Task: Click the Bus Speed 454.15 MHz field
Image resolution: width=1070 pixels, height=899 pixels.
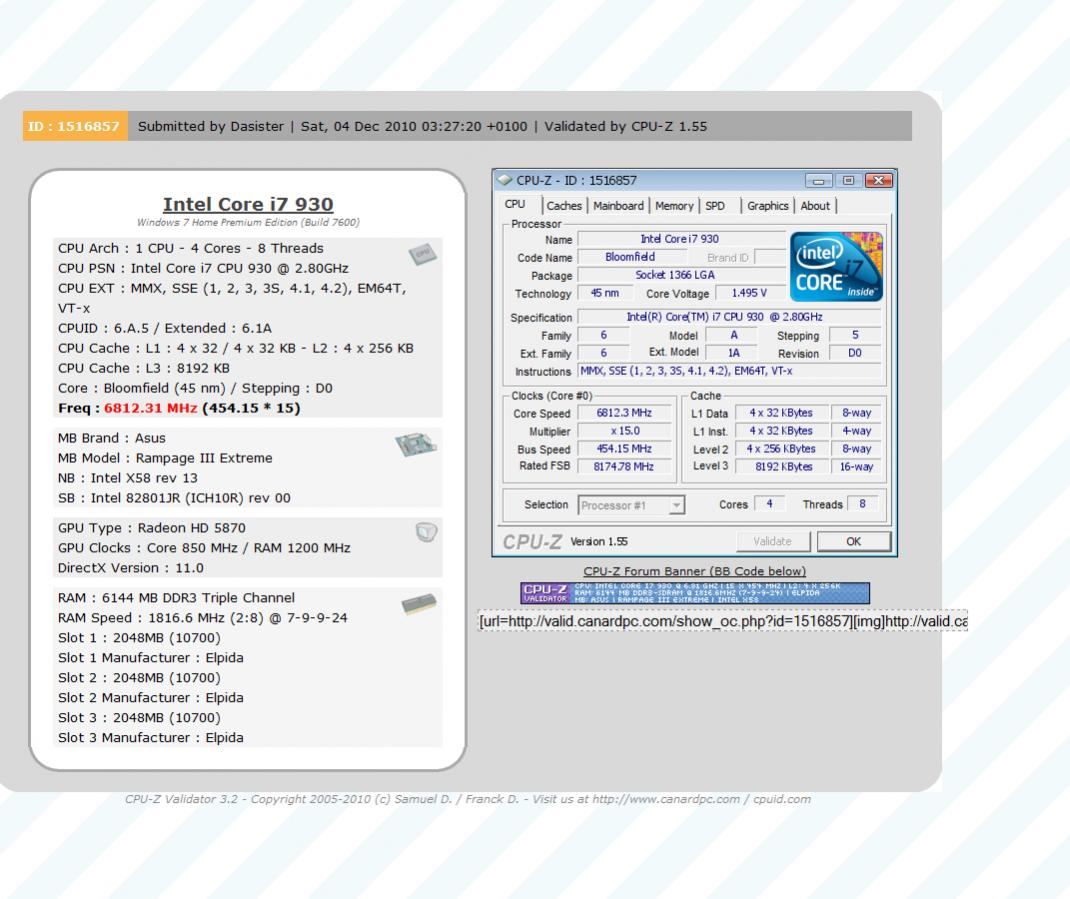Action: (x=624, y=448)
